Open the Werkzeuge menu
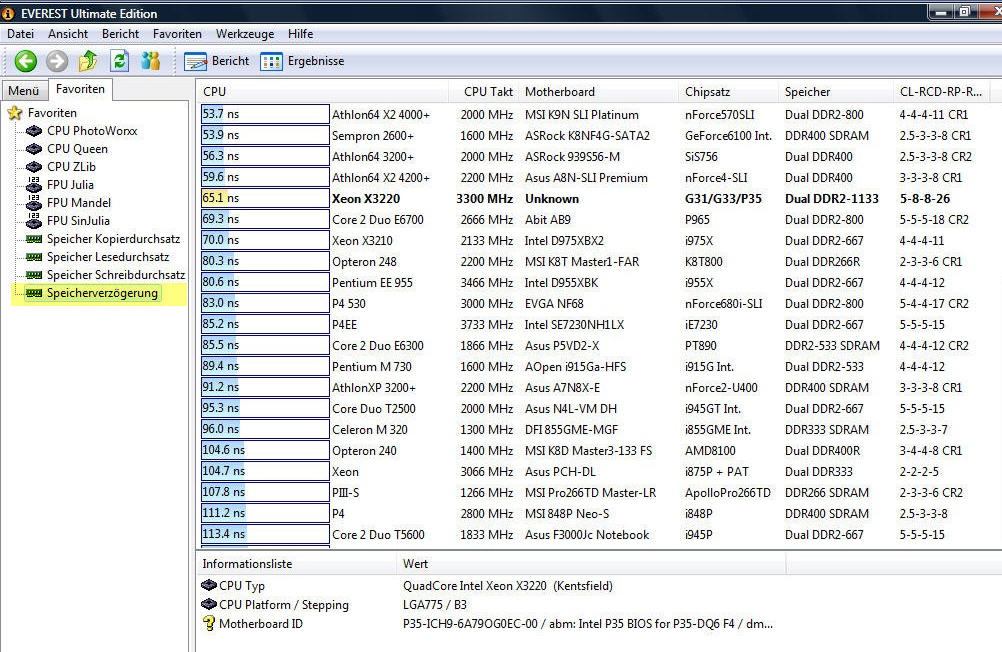Screen dimensions: 1002x652 click(245, 34)
